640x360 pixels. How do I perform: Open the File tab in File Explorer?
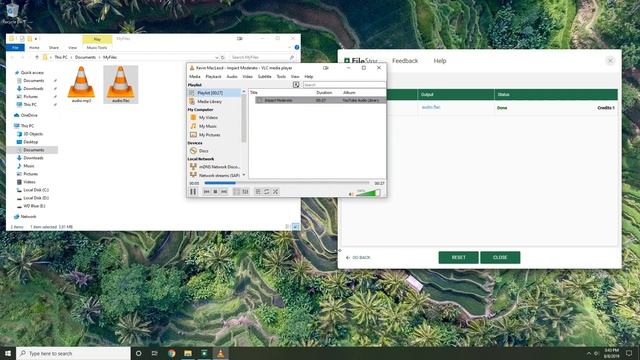(x=16, y=48)
